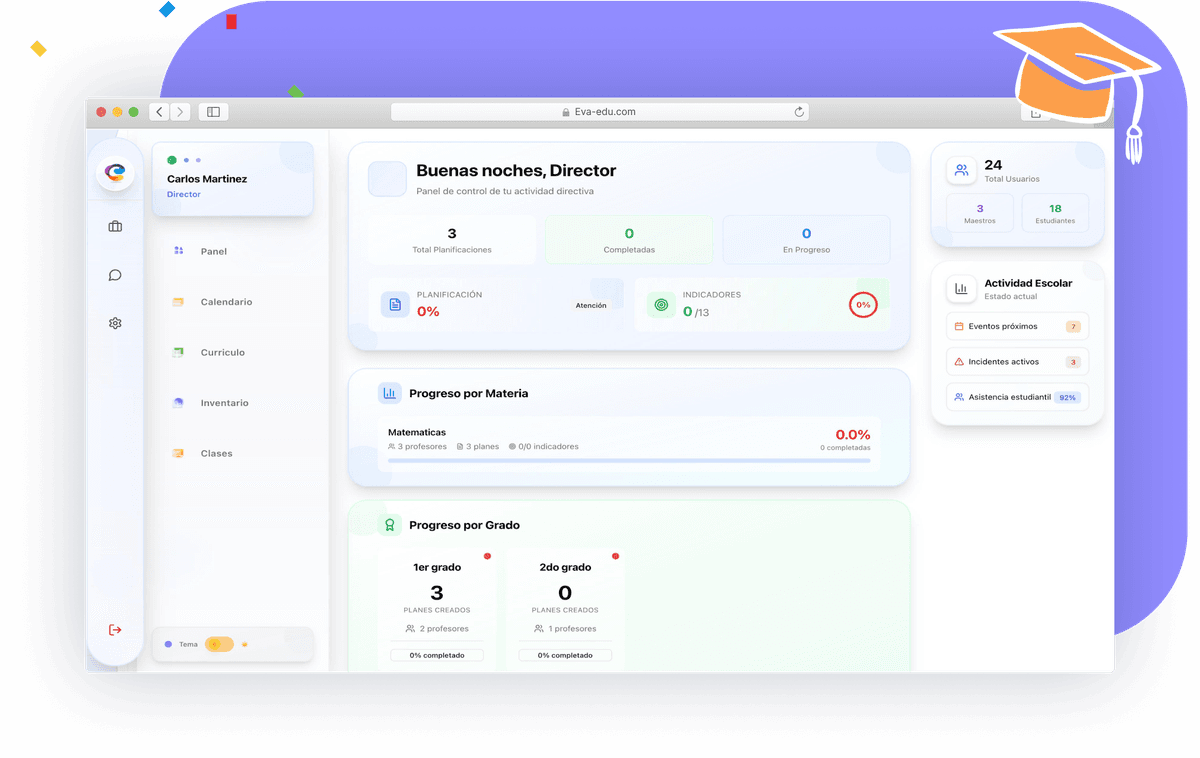This screenshot has width=1200, height=758.
Task: Click the Eventos próximos toggle row
Action: pos(1017,326)
